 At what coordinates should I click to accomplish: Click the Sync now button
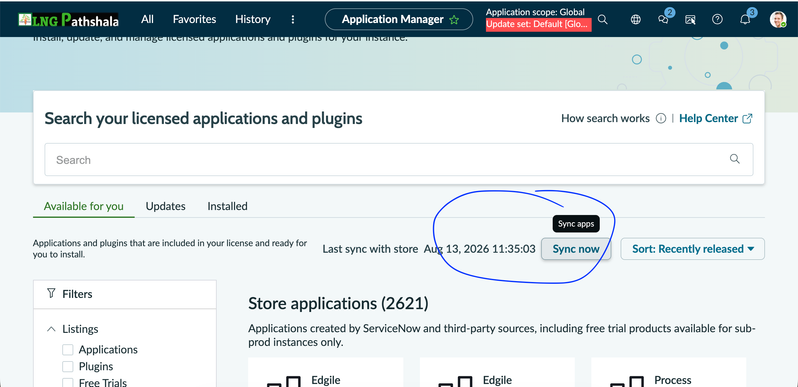tap(576, 249)
